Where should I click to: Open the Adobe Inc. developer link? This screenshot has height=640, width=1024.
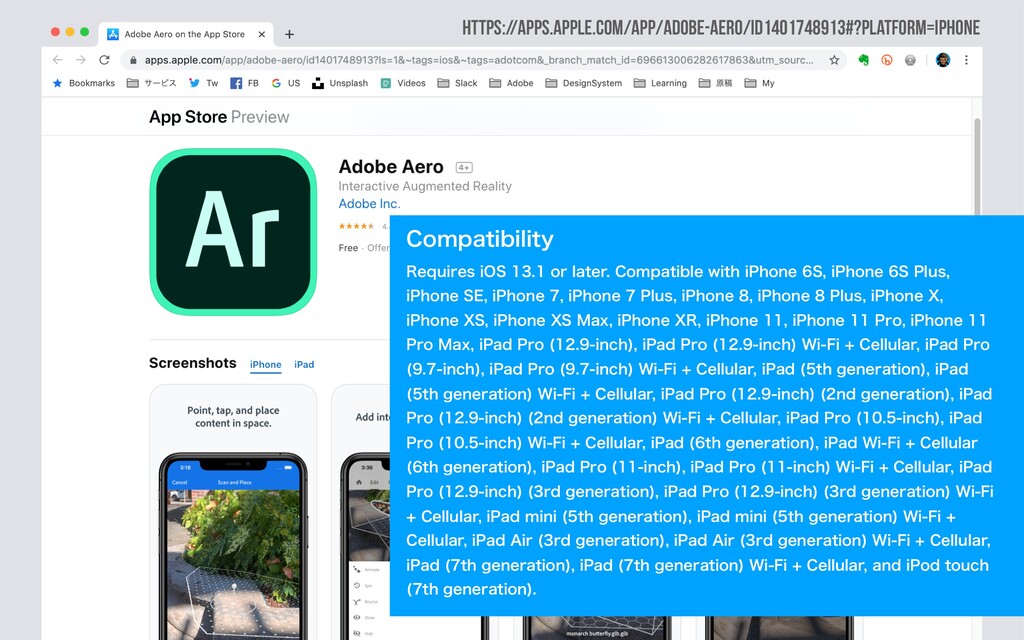point(369,204)
